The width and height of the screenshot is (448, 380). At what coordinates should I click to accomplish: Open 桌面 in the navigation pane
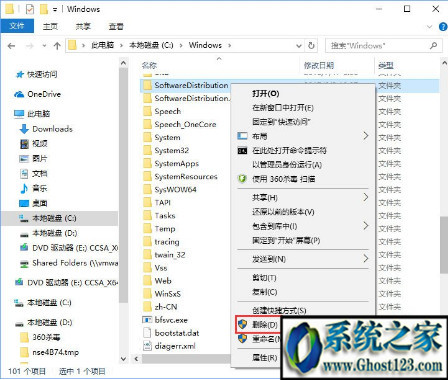tap(40, 203)
